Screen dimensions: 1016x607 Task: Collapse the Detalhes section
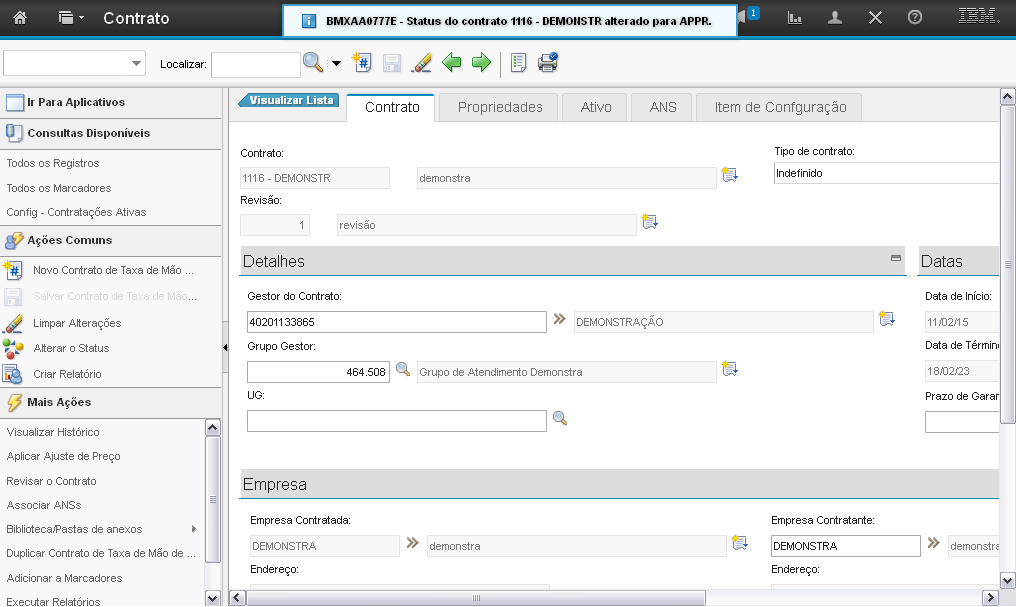[x=895, y=258]
